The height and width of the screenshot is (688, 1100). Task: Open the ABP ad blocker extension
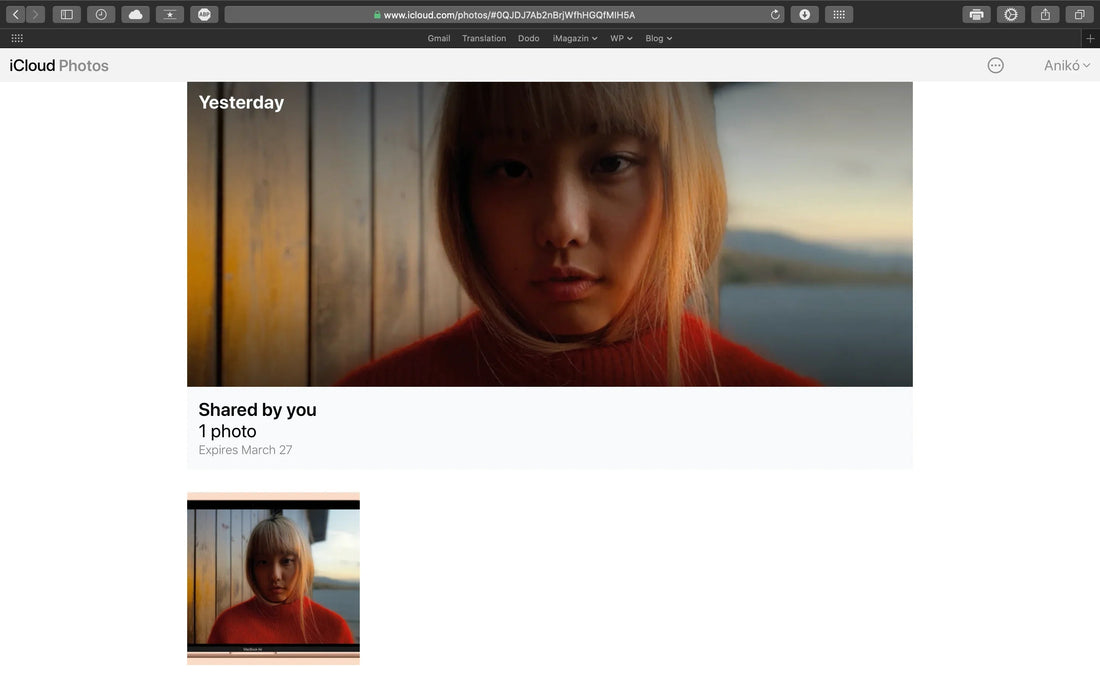[204, 15]
